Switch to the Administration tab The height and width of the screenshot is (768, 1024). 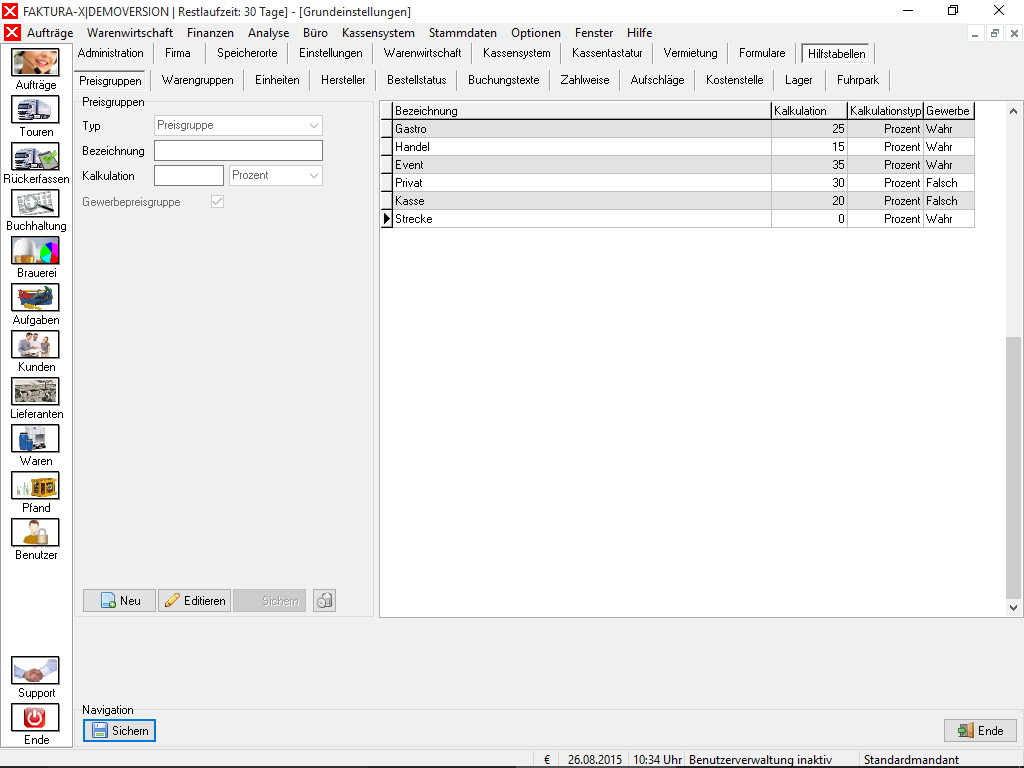pyautogui.click(x=110, y=53)
